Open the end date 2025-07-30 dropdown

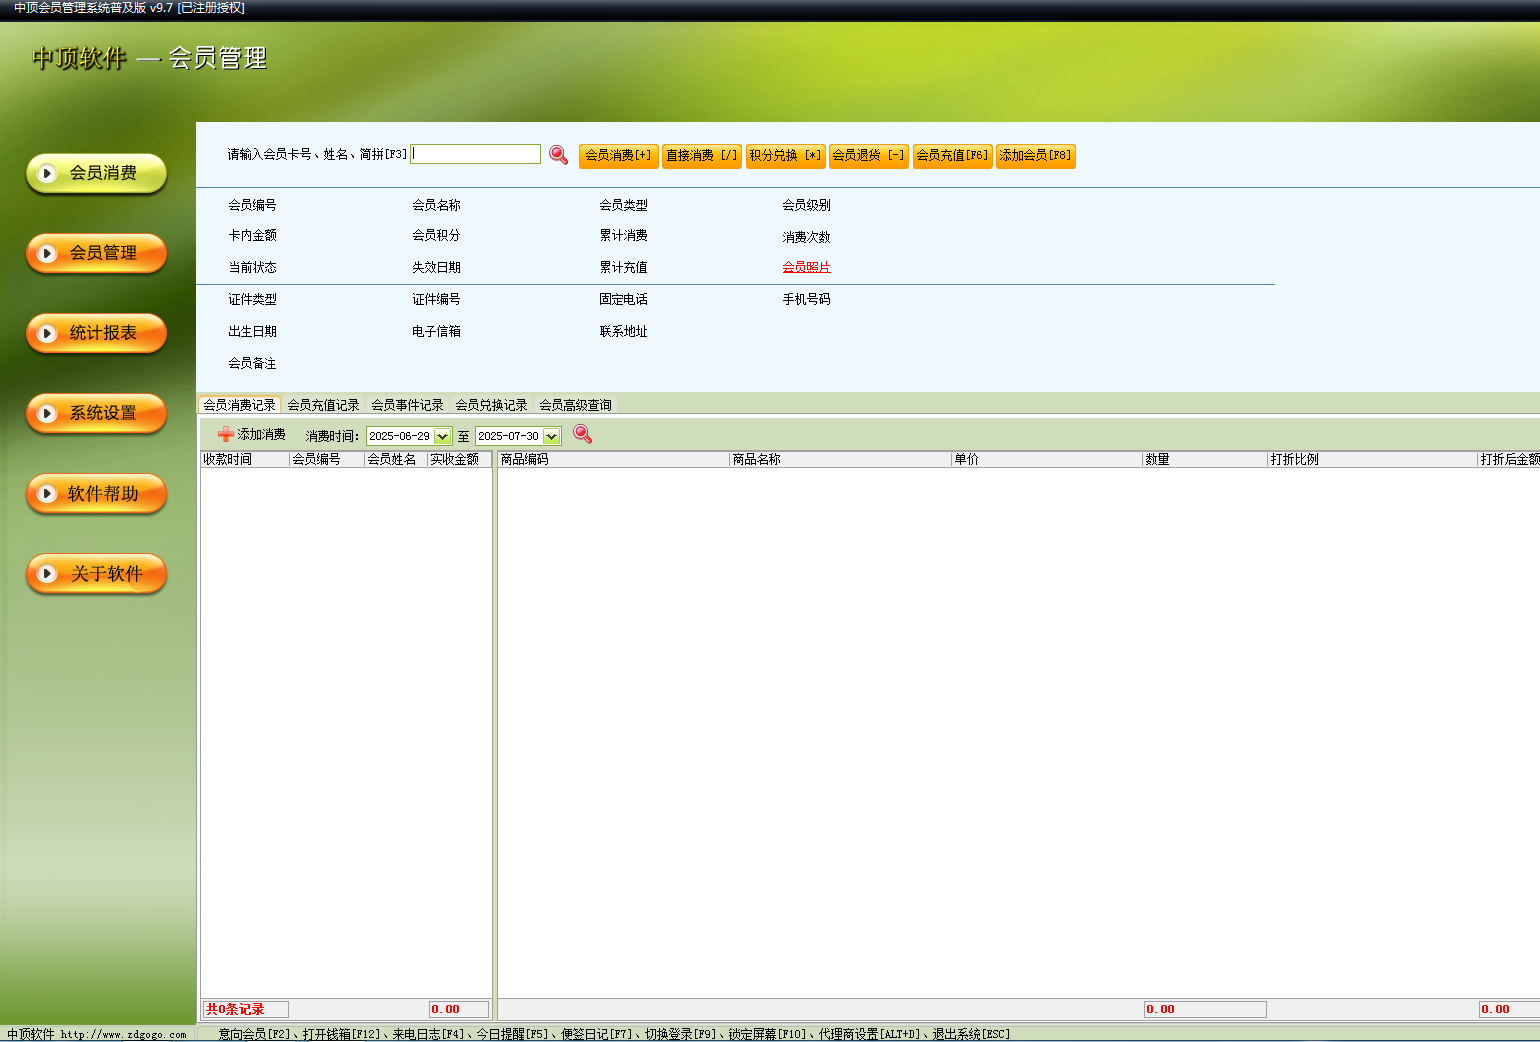pyautogui.click(x=551, y=436)
